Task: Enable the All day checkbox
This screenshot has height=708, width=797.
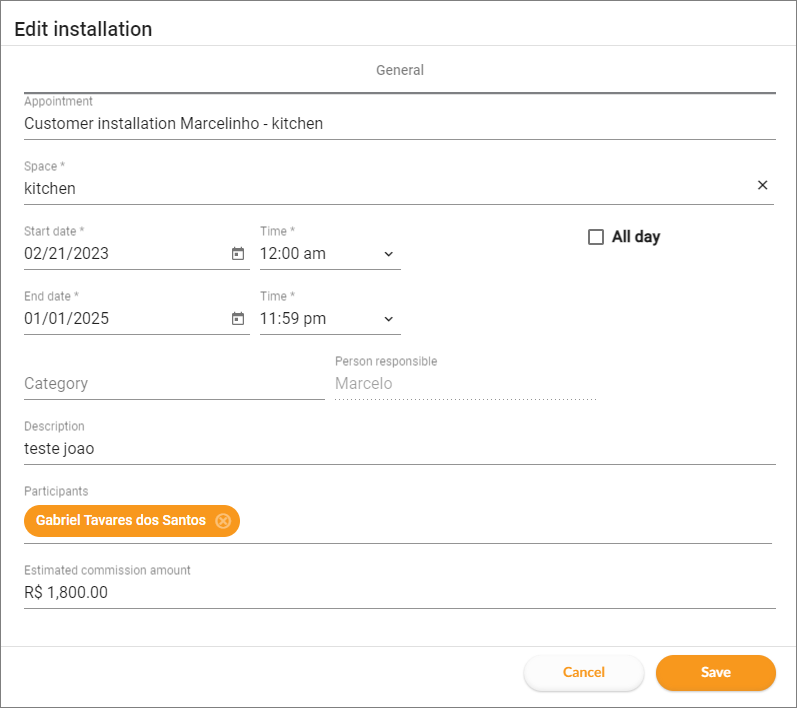Action: (x=596, y=237)
